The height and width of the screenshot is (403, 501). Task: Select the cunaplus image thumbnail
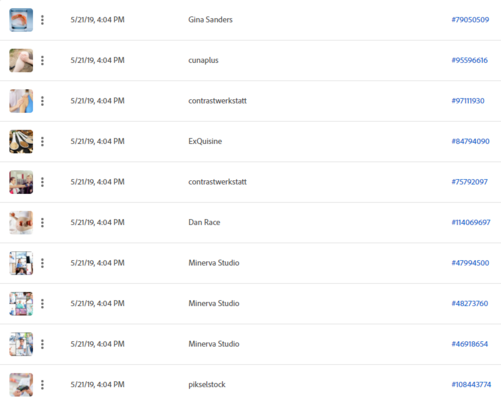pos(21,60)
